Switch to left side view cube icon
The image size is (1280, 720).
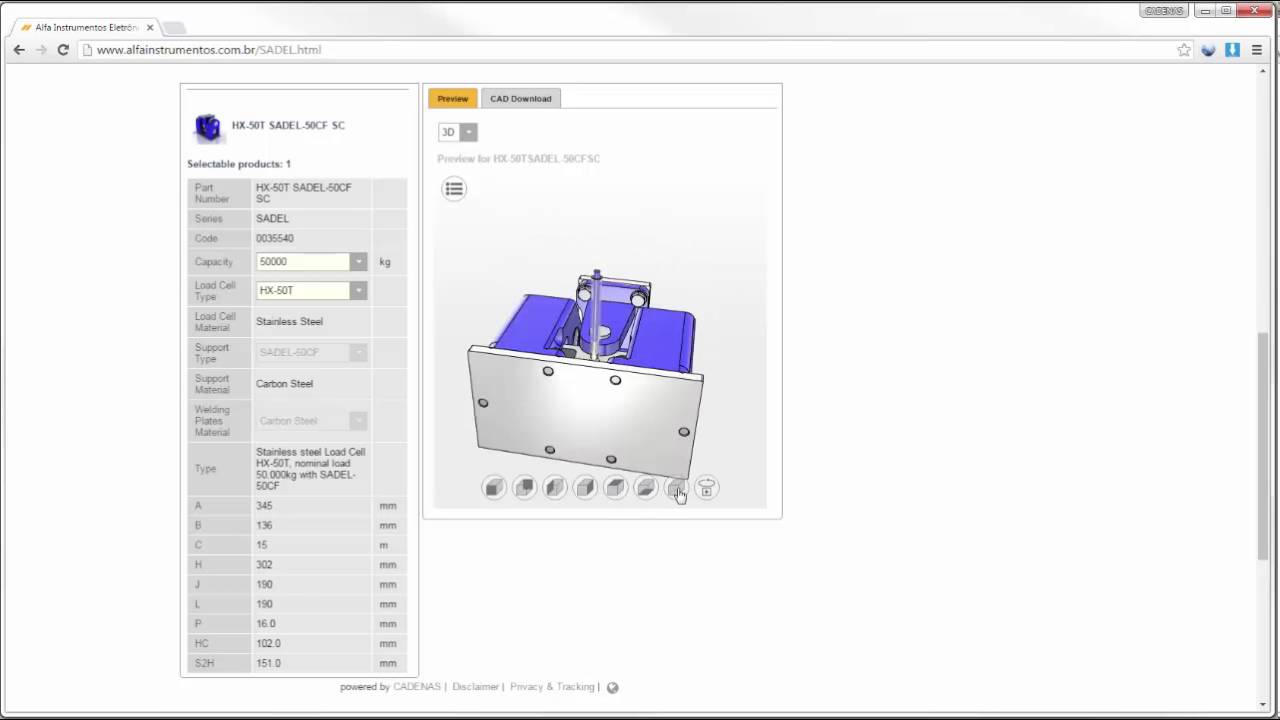[555, 488]
